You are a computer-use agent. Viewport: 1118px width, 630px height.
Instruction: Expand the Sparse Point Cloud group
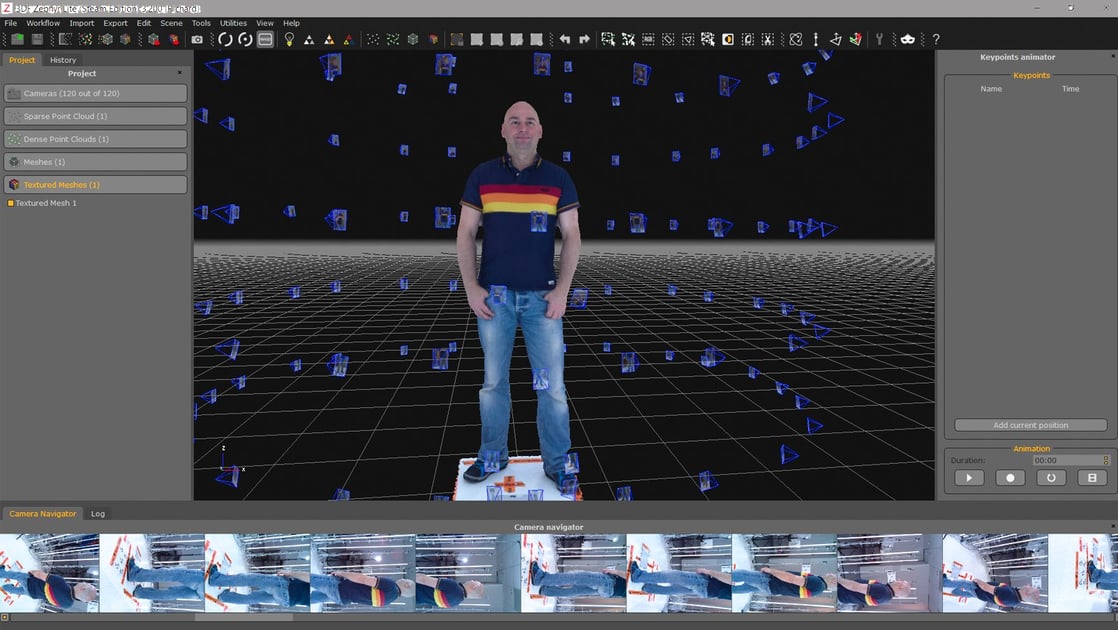95,116
